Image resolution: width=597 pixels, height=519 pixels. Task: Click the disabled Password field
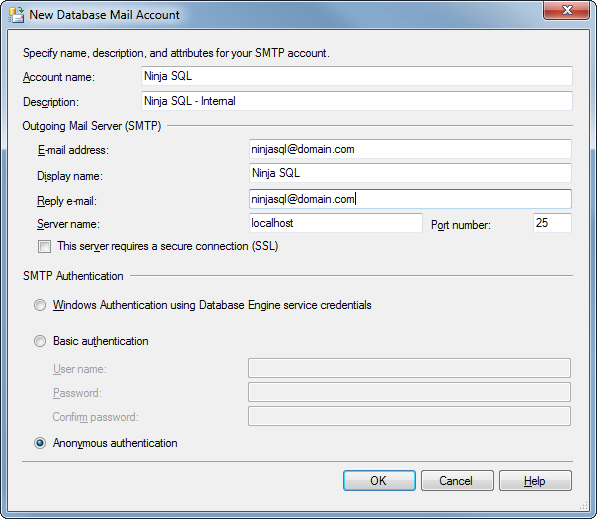[x=409, y=392]
